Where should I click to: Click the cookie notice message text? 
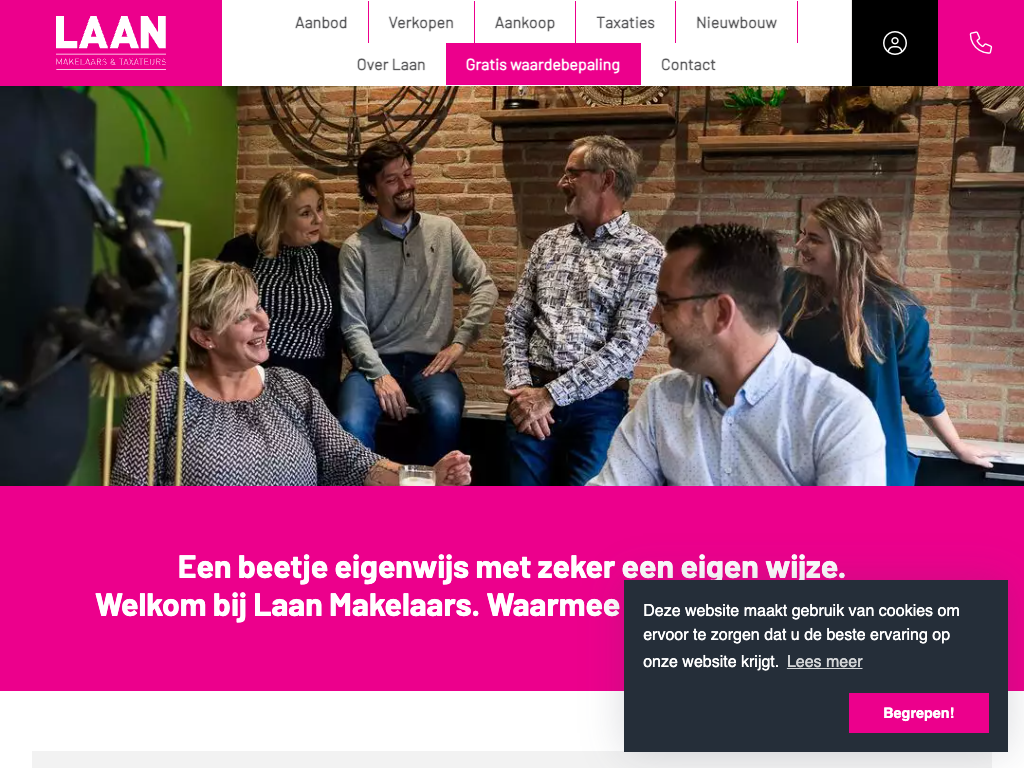click(801, 636)
